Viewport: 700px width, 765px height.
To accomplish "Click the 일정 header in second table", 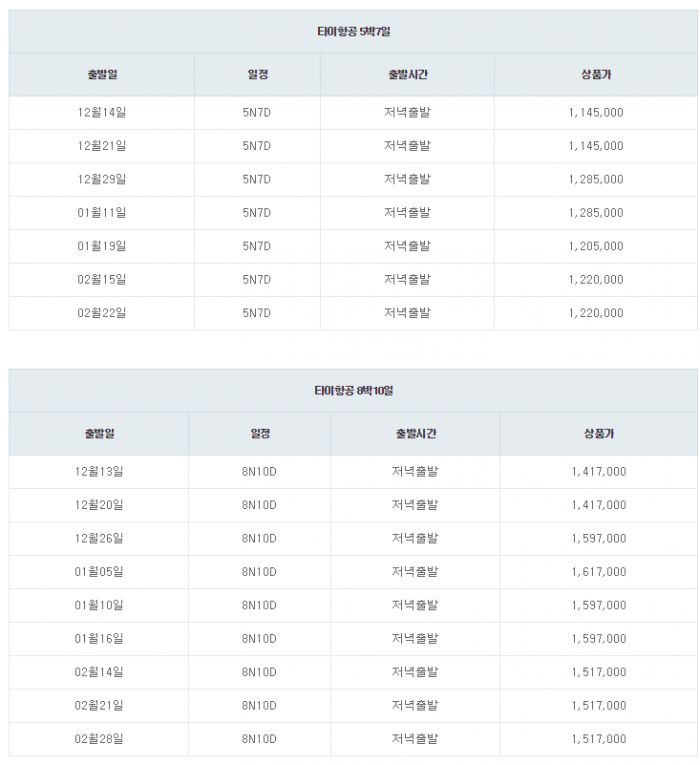I will (260, 434).
